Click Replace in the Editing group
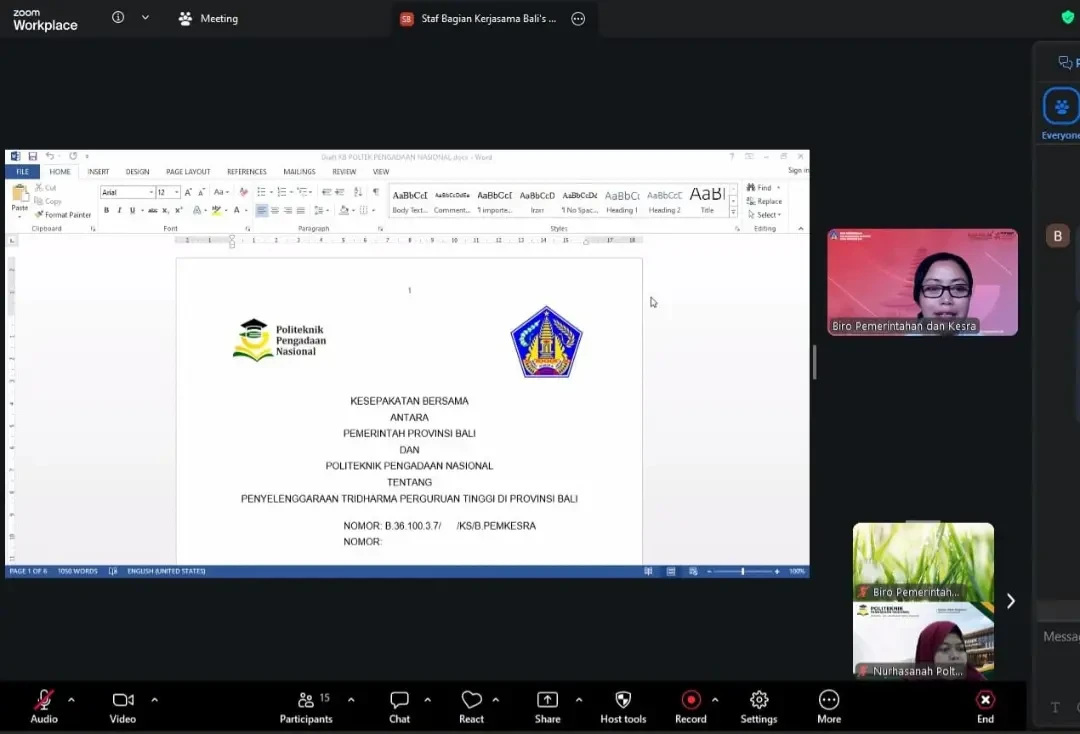Image resolution: width=1080 pixels, height=734 pixels. tap(765, 201)
